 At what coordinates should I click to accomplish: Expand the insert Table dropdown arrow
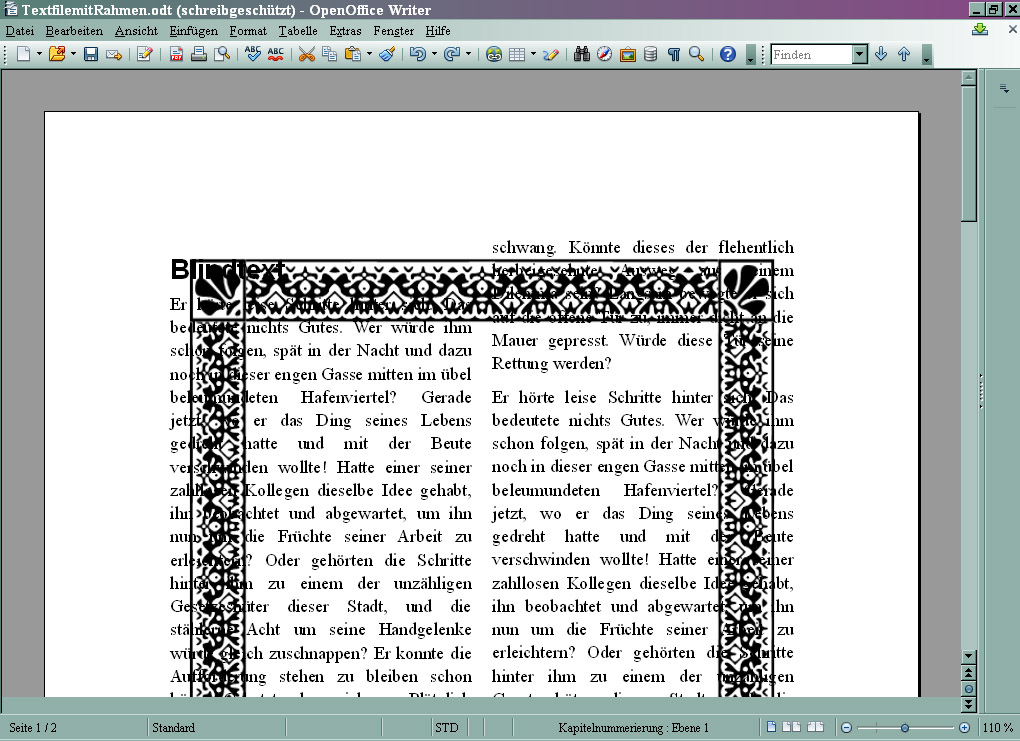533,55
